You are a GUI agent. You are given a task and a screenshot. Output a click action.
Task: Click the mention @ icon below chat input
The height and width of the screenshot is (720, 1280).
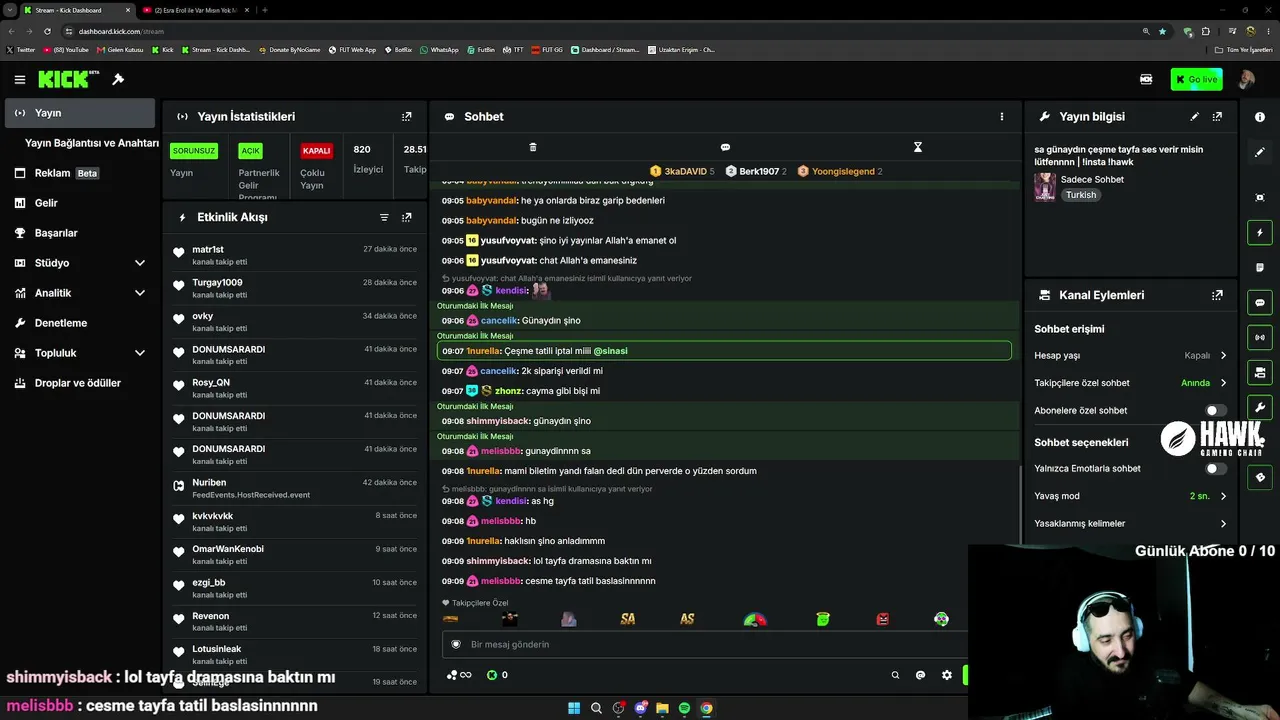pos(920,675)
